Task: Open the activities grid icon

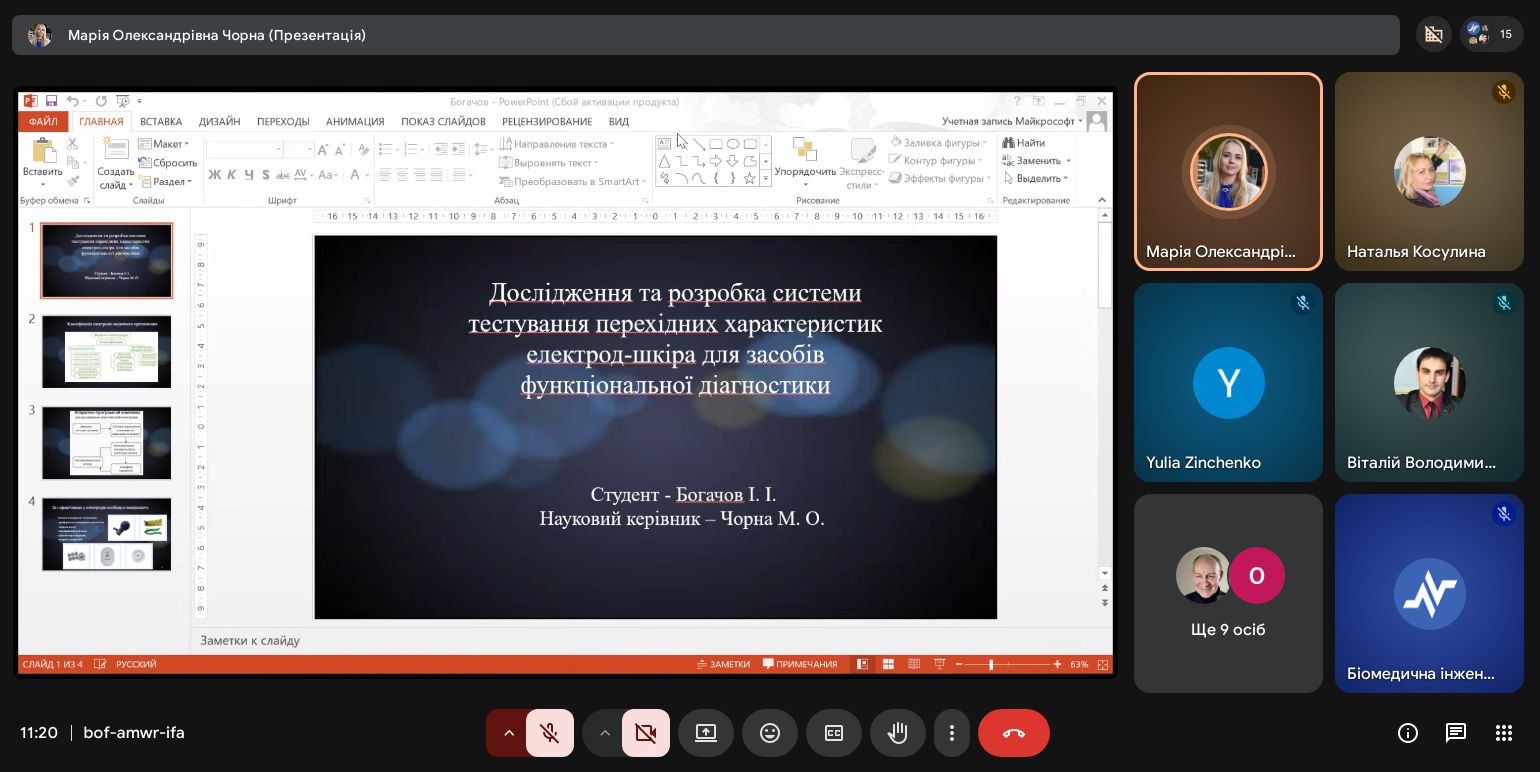Action: (x=1504, y=733)
